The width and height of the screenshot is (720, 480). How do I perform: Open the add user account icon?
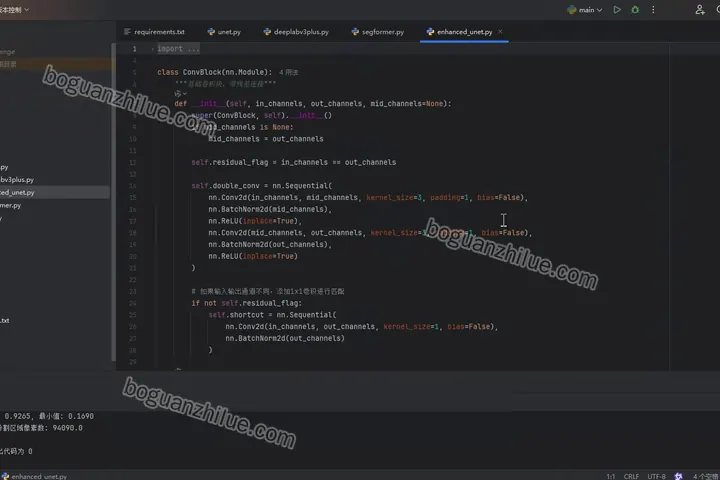699,10
